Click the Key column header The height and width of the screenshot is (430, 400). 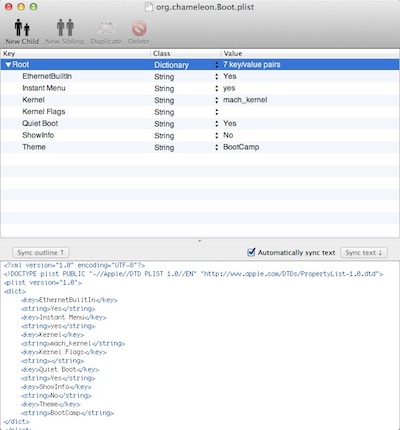click(x=76, y=53)
